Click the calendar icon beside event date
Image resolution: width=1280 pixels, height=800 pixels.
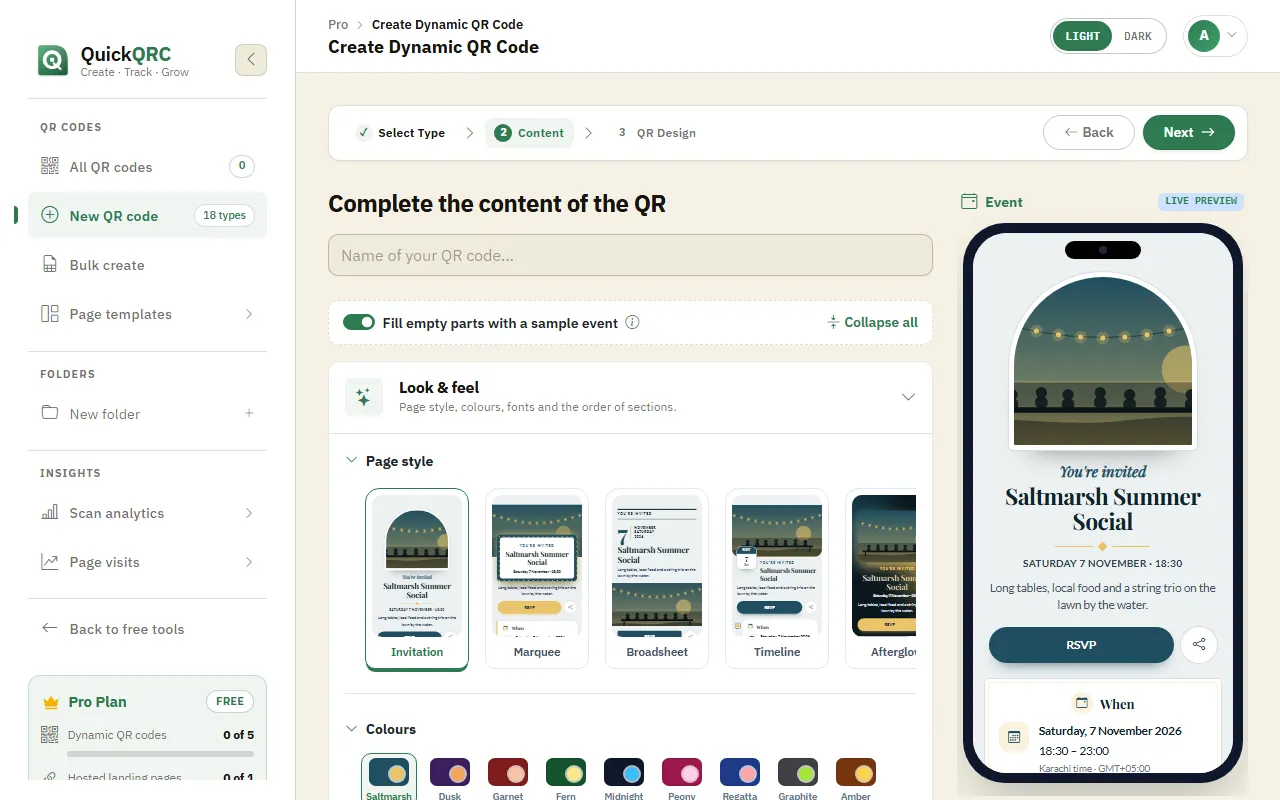coord(1014,737)
